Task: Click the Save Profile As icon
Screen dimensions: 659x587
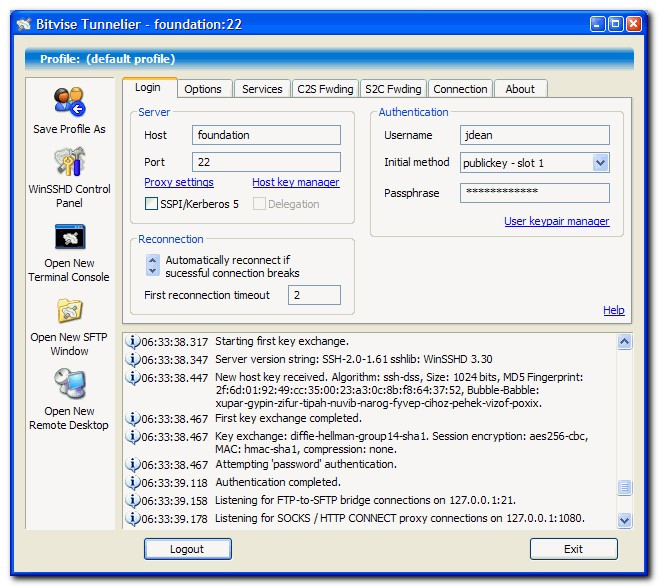Action: tap(69, 101)
